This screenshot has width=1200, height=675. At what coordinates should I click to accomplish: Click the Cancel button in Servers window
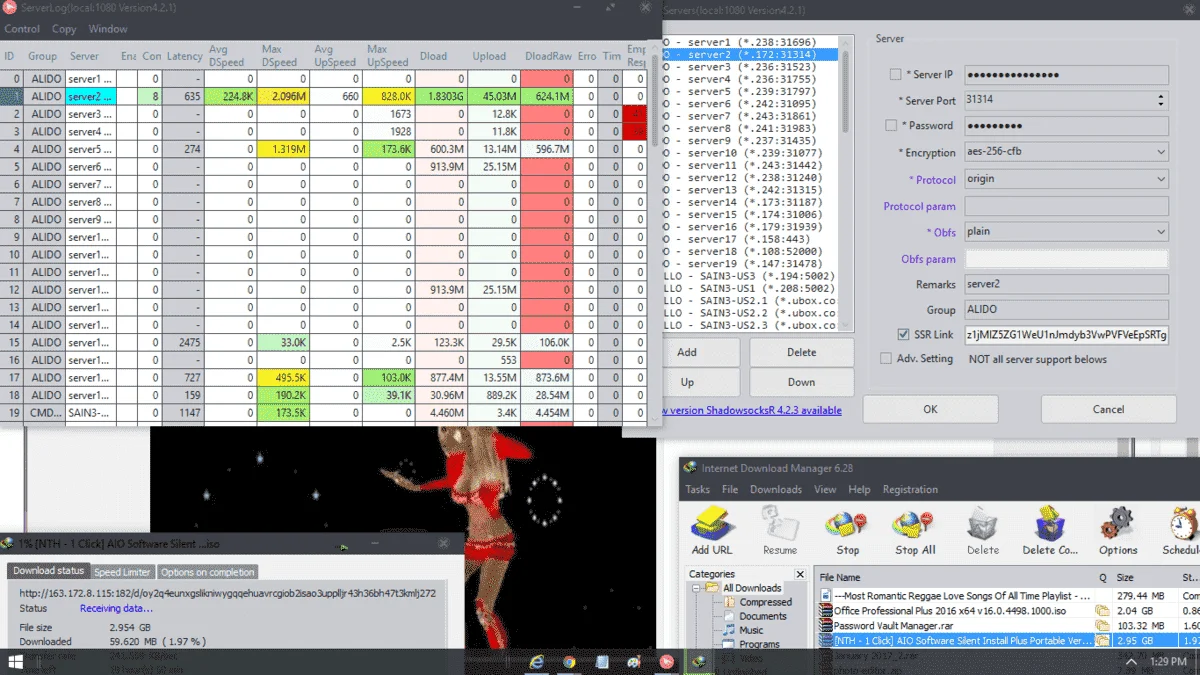1108,409
